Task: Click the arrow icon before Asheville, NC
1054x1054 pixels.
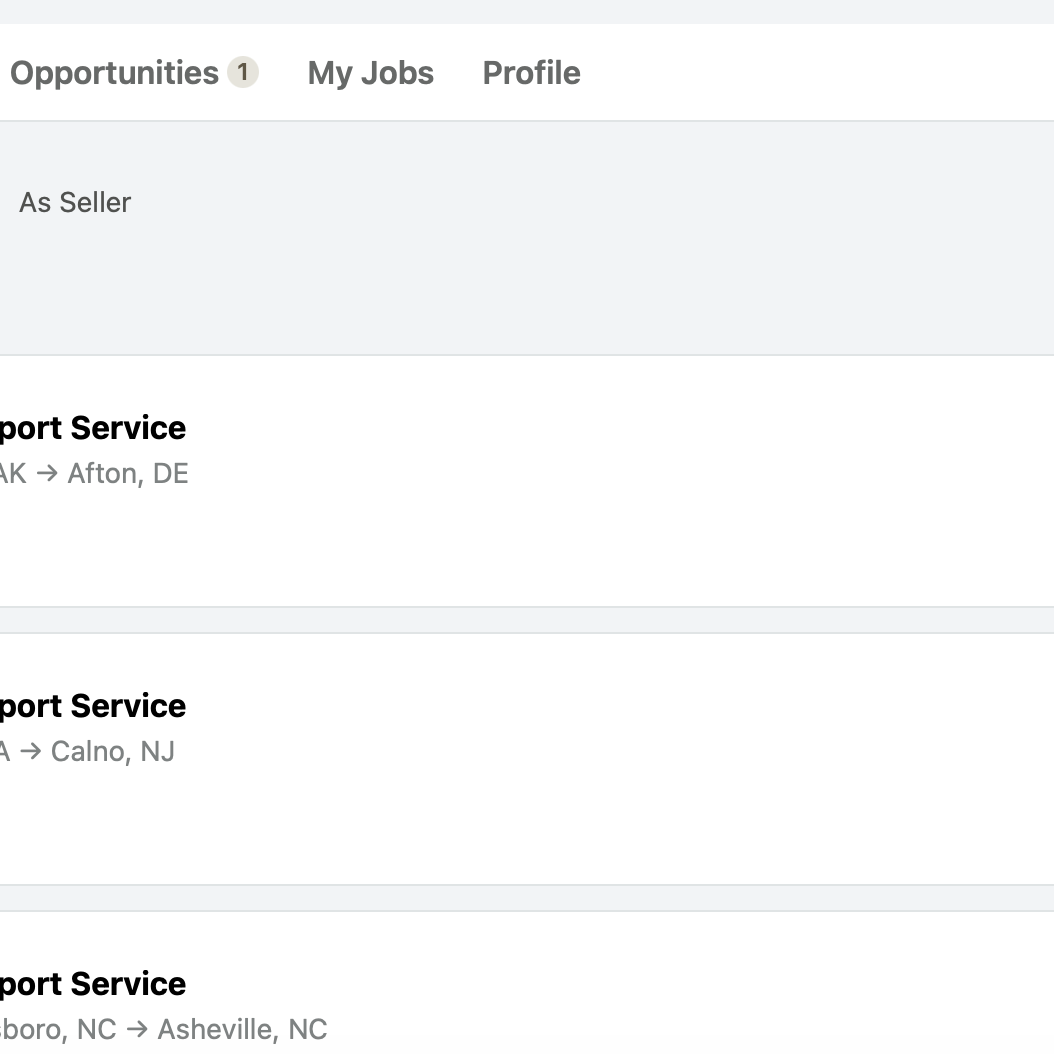Action: point(137,1029)
